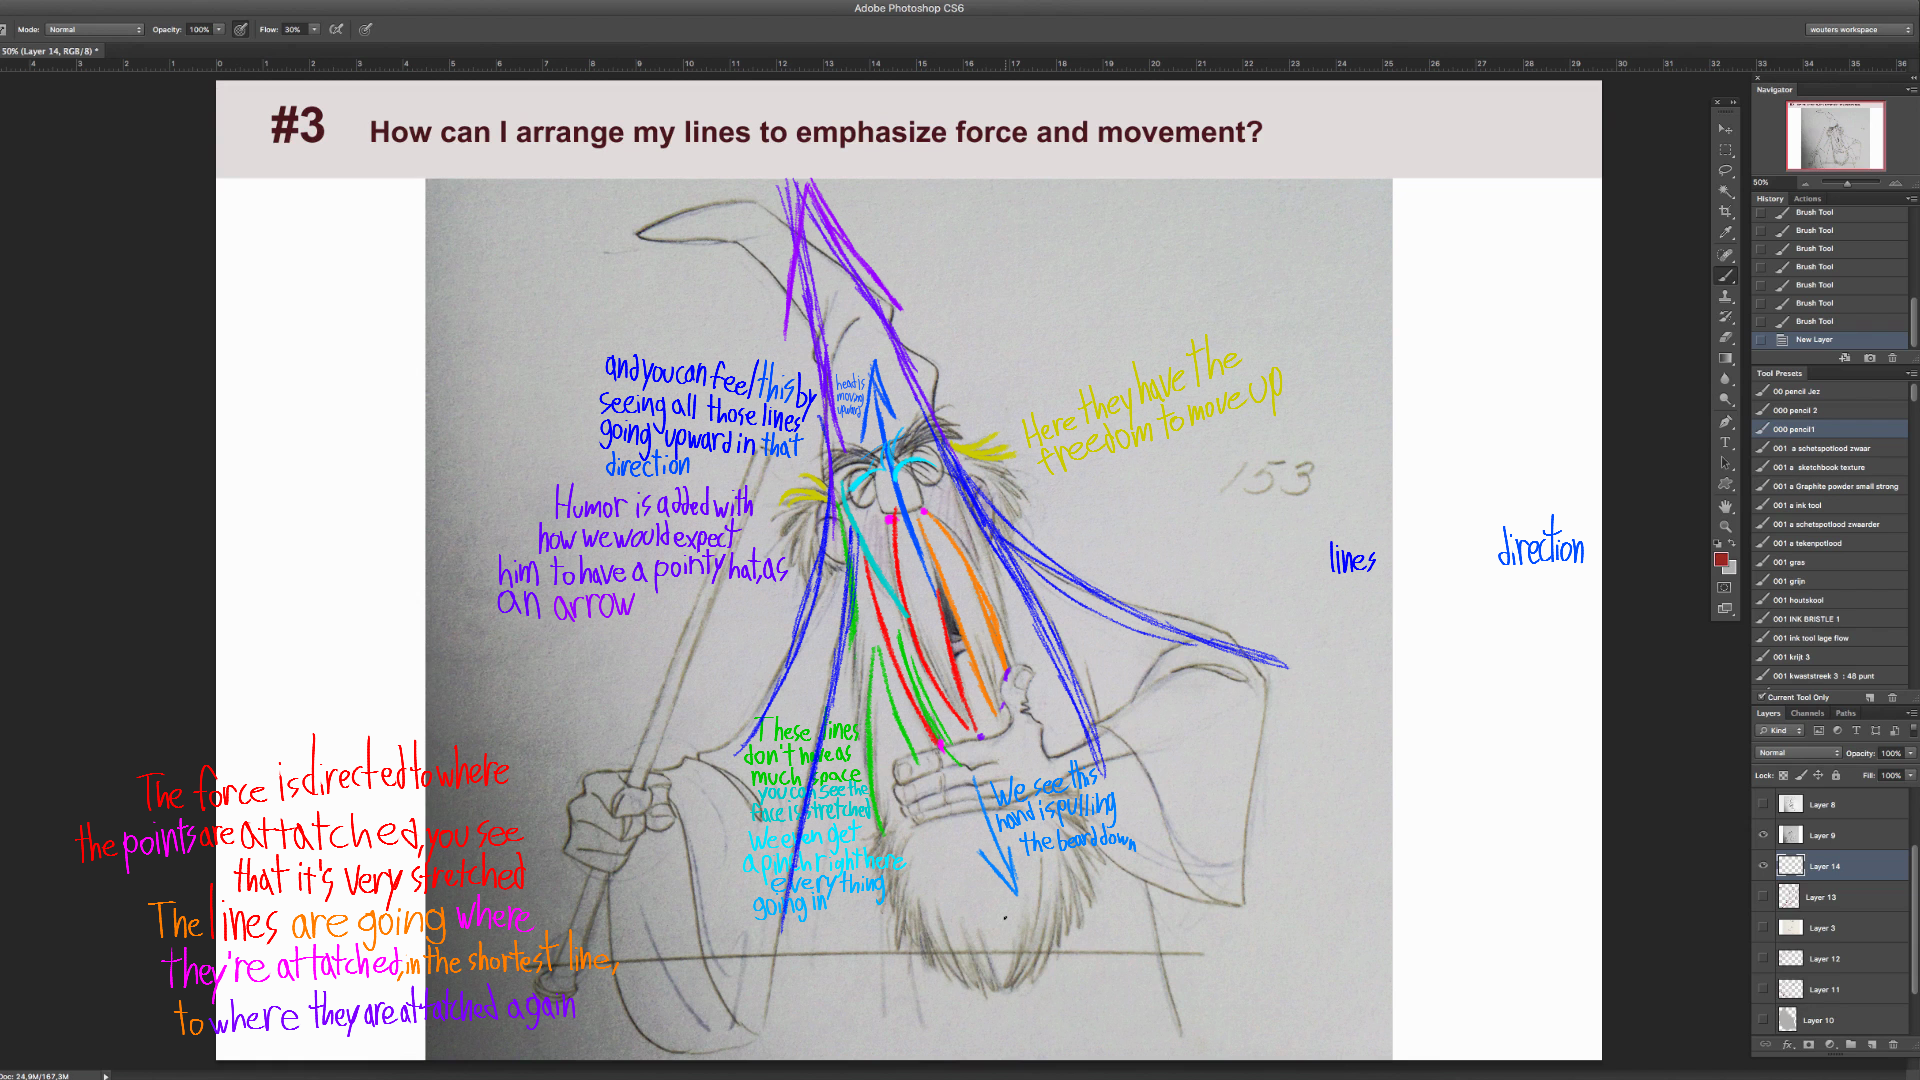
Task: Select the New Layer history state
Action: point(1830,339)
